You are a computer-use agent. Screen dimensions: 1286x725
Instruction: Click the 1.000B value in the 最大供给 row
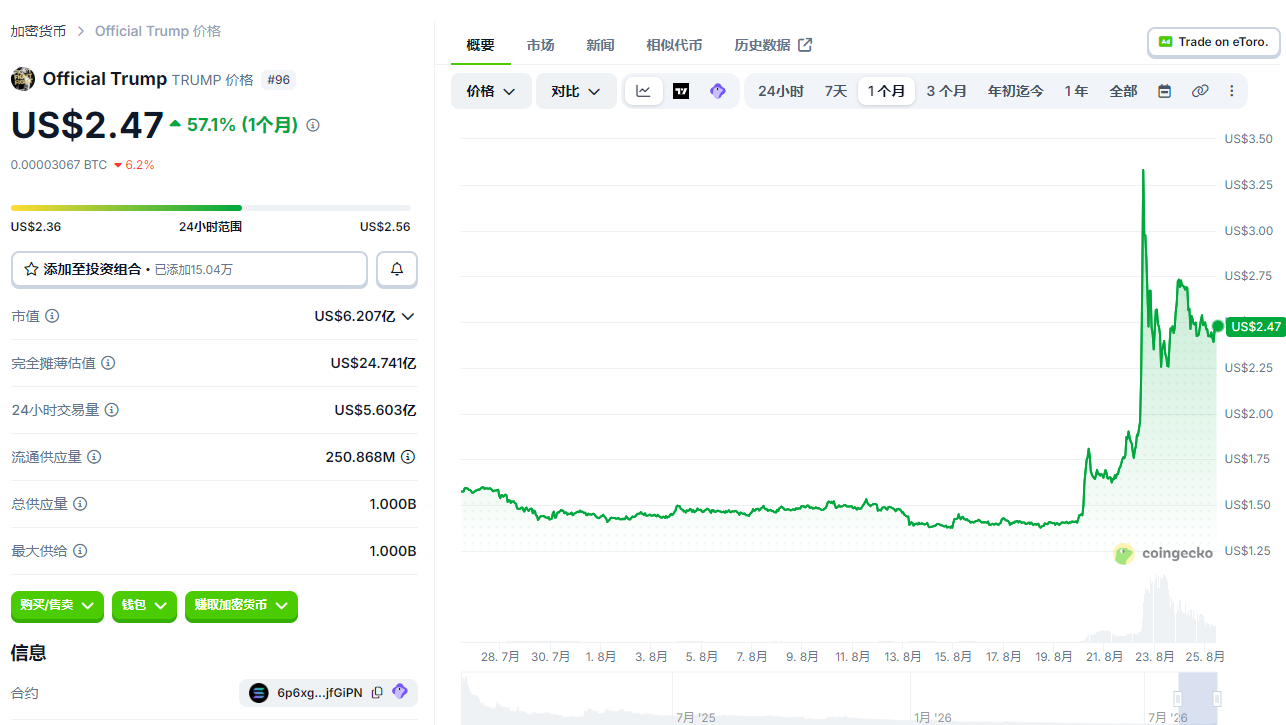tap(393, 551)
